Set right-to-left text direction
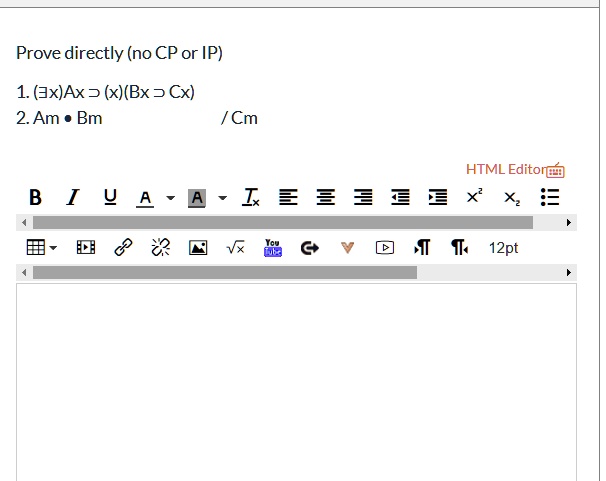Screen dimensions: 606x481 460,248
